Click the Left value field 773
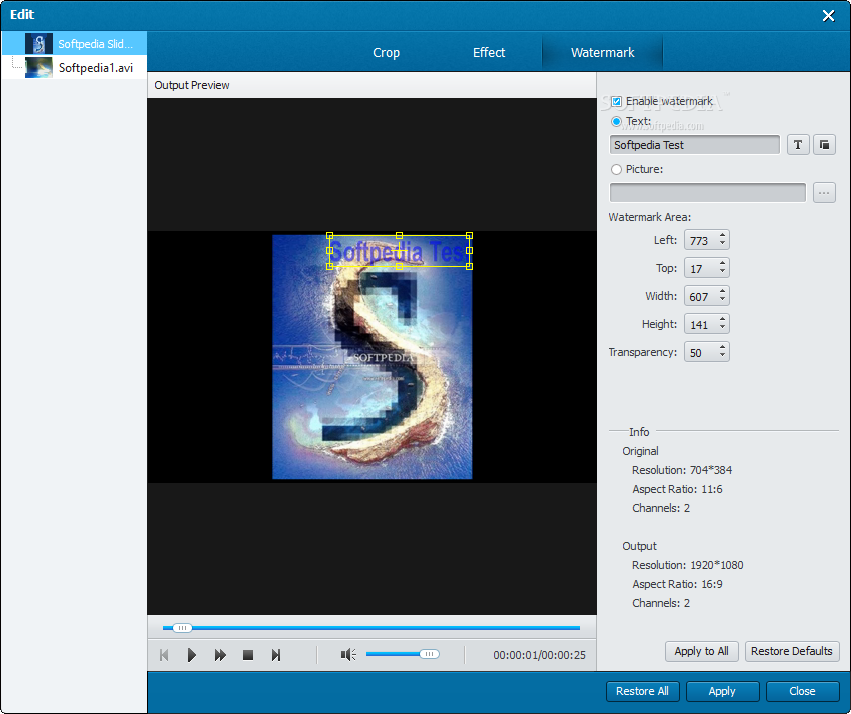 click(701, 240)
